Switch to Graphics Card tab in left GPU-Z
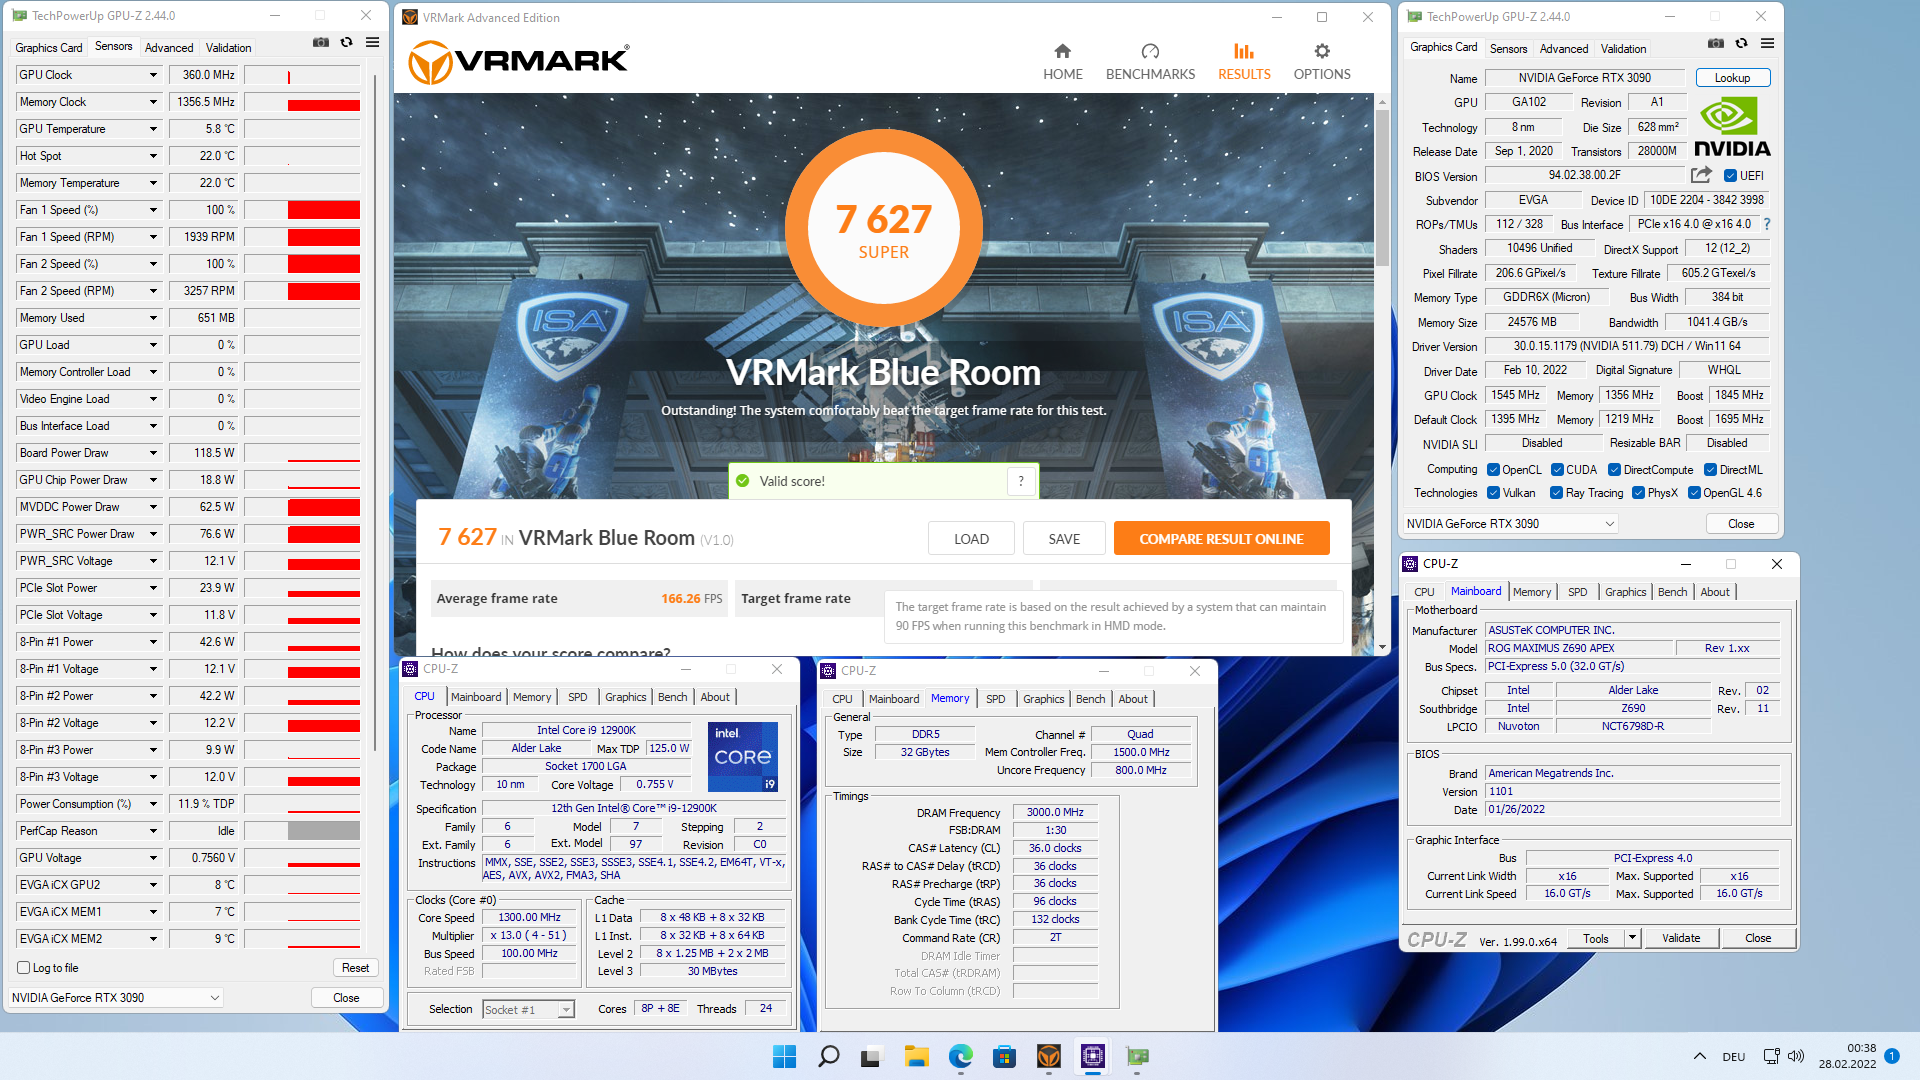Viewport: 1920px width, 1080px height. [x=48, y=47]
